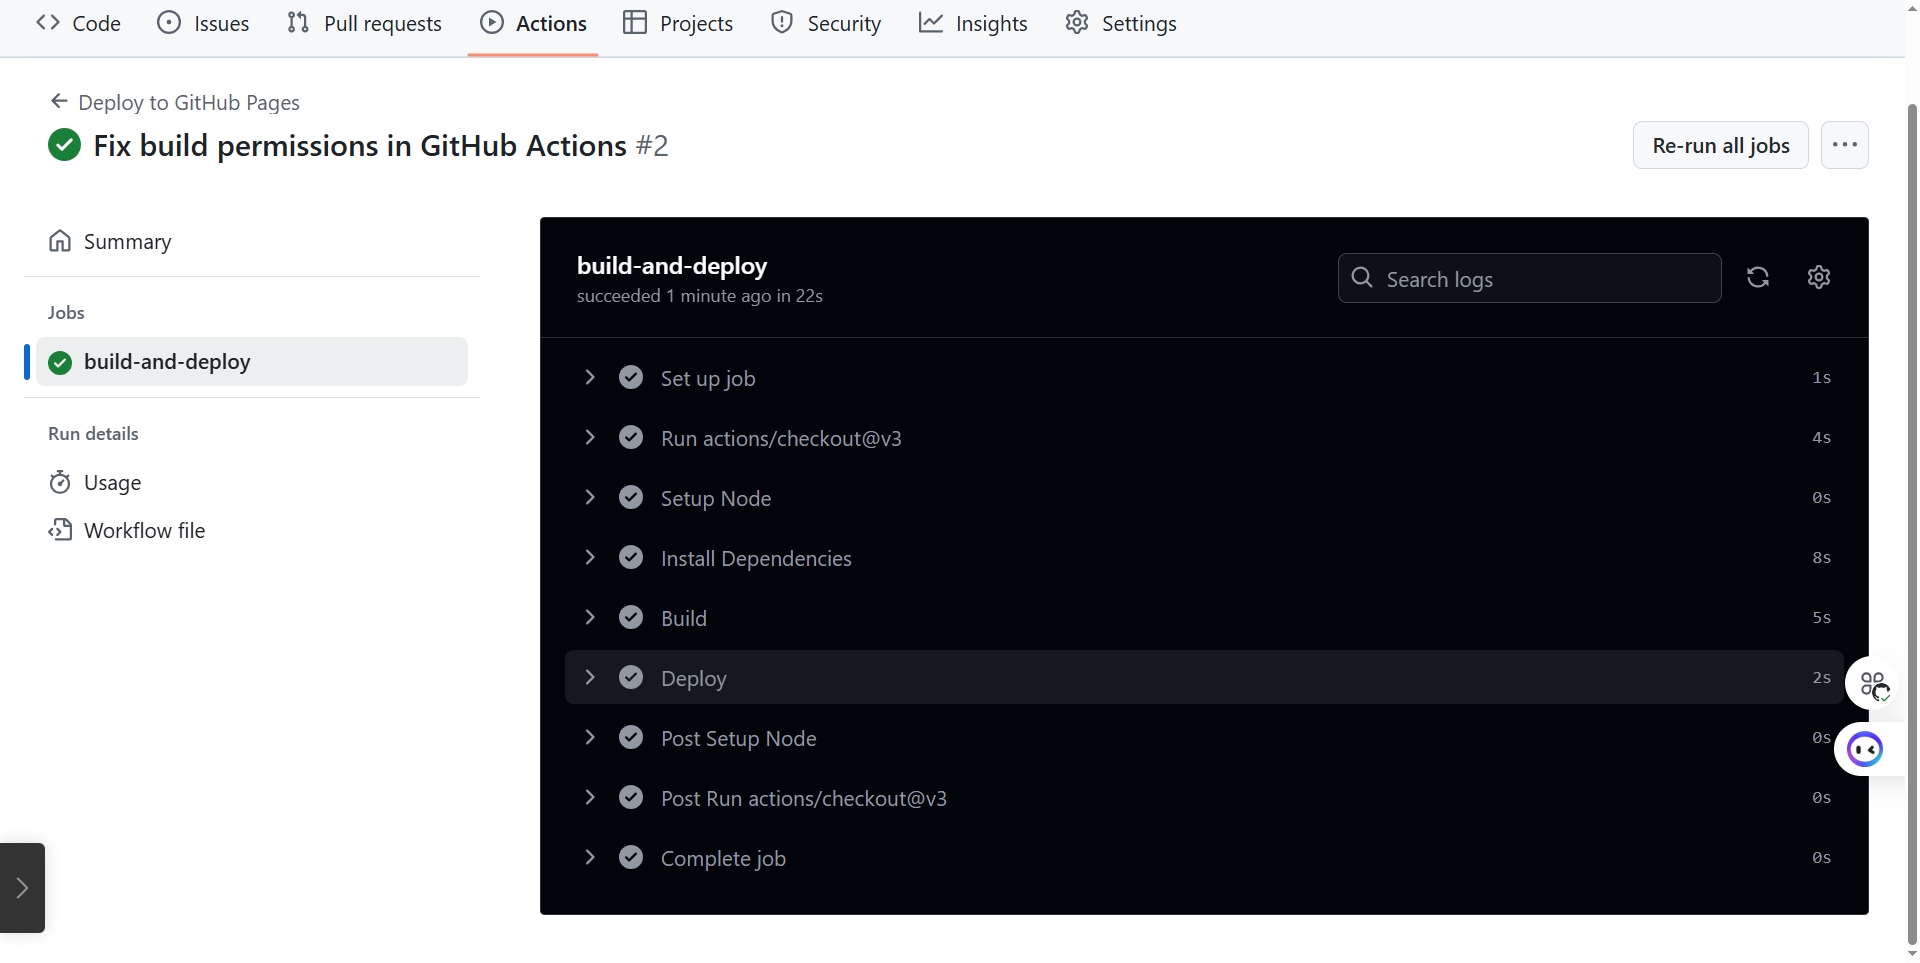Click the Complete job step label

click(723, 858)
